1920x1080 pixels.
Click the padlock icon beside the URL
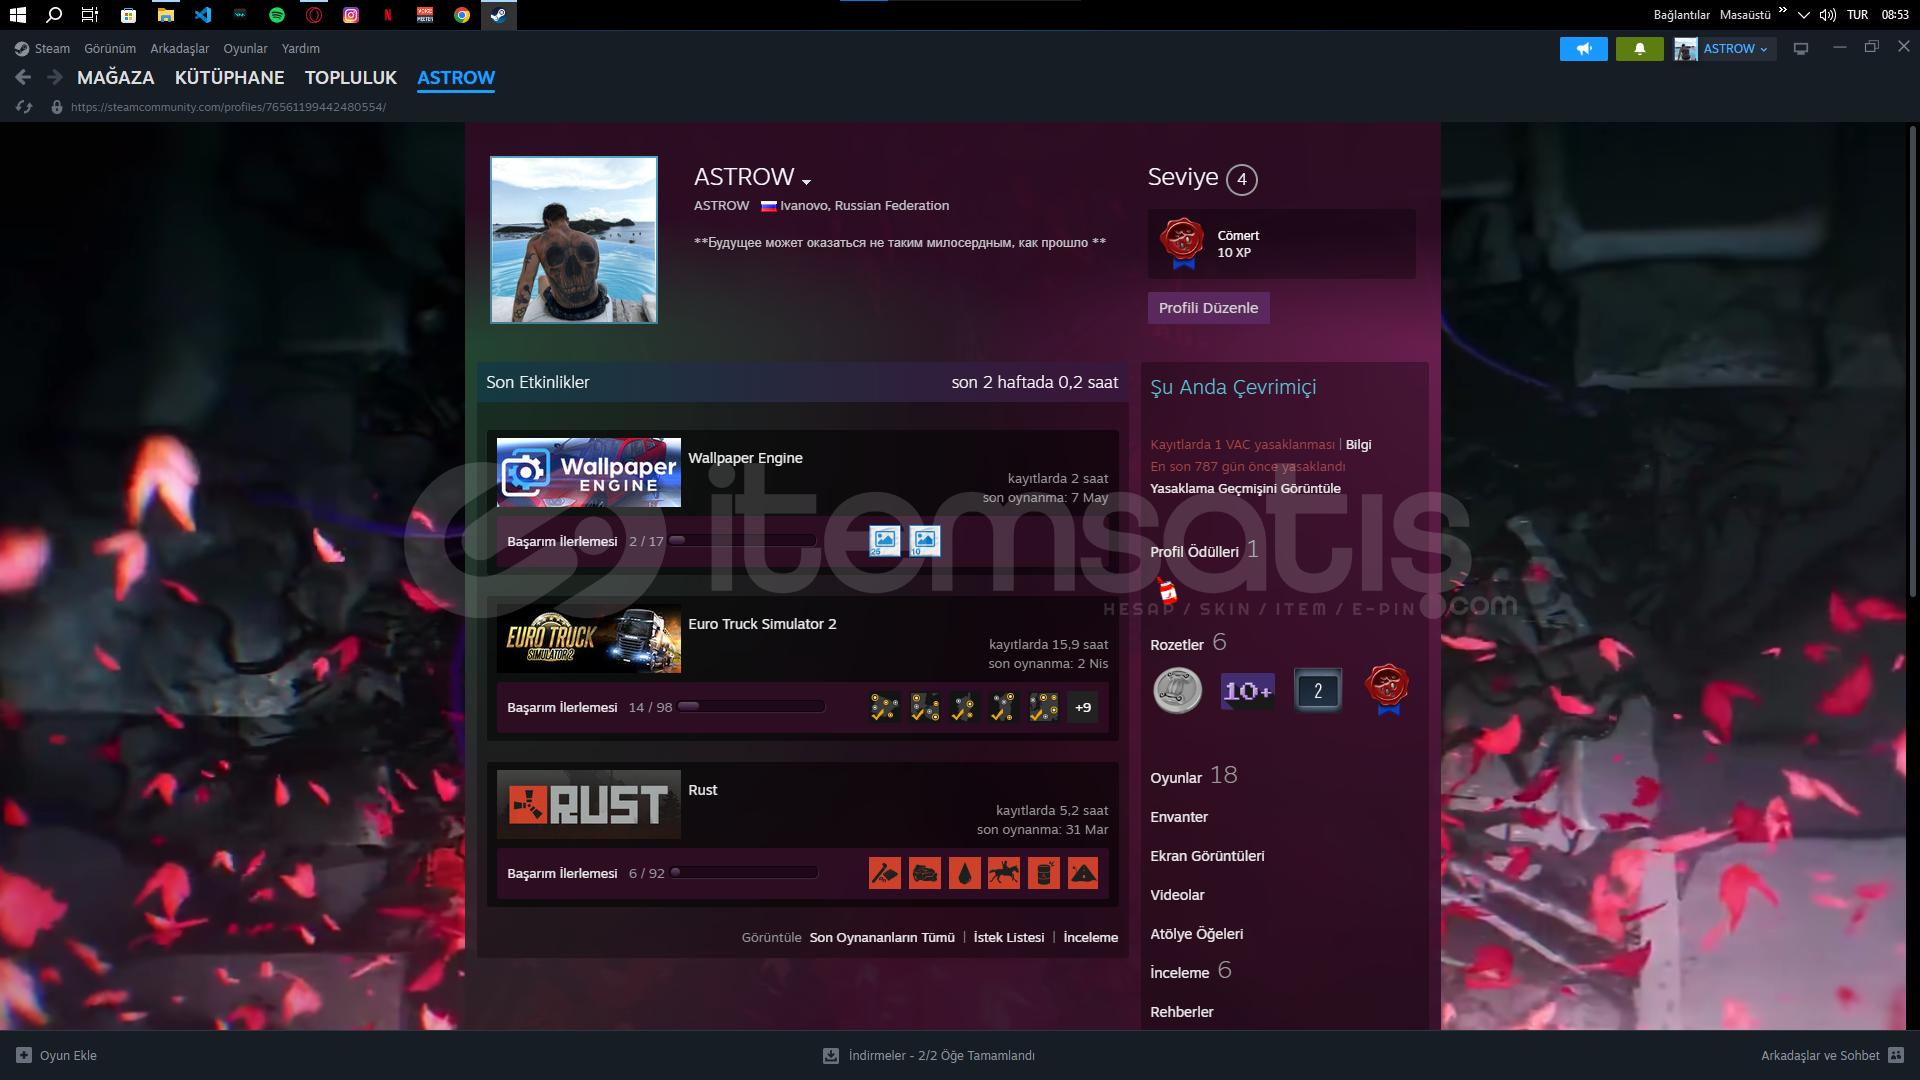click(57, 107)
